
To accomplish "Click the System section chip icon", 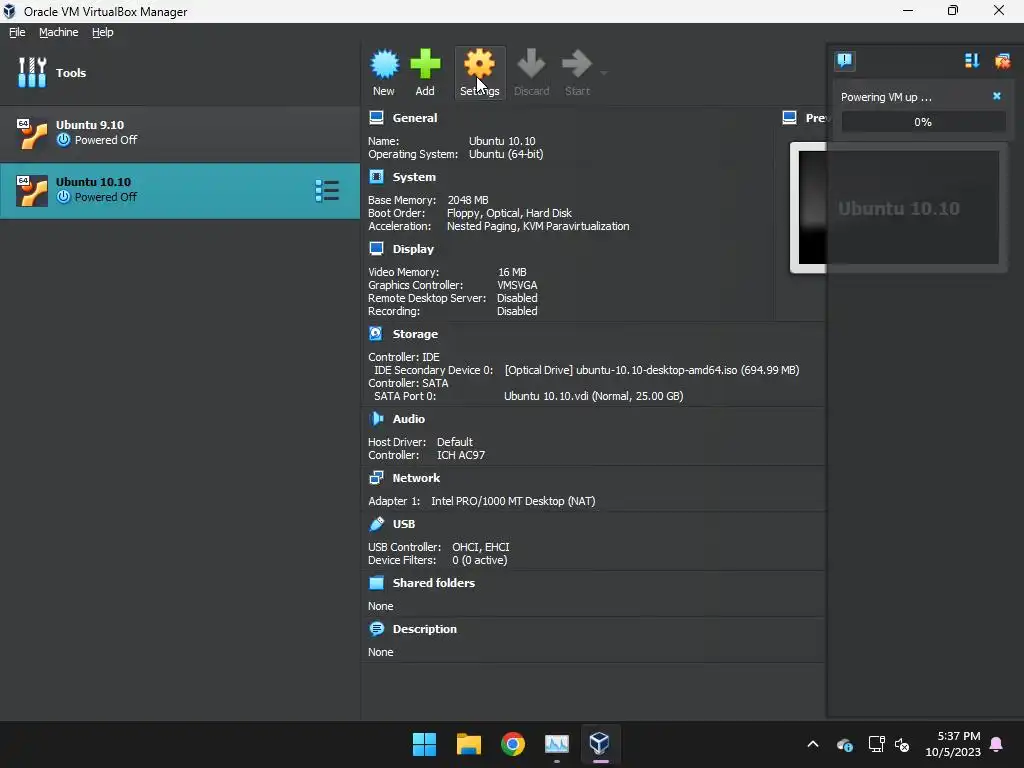I will [376, 176].
